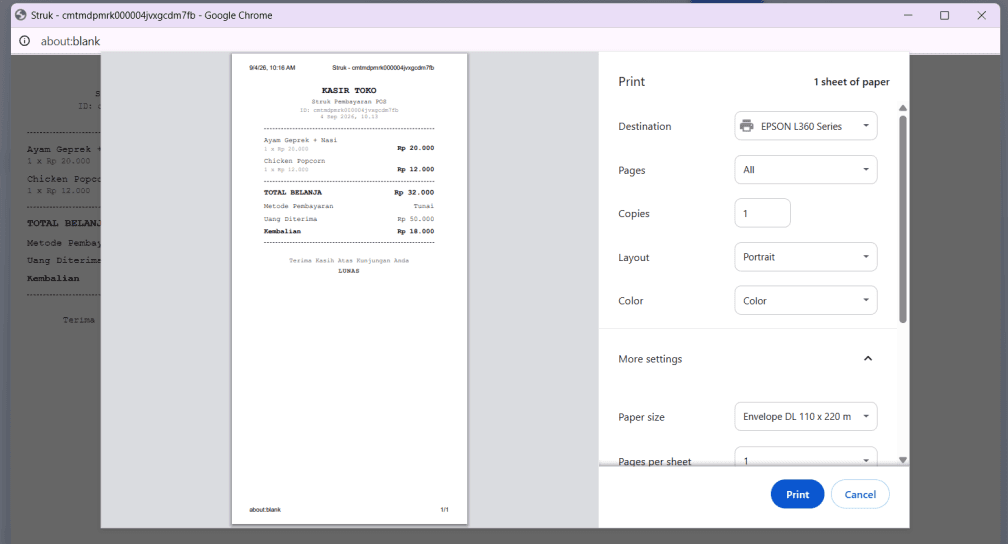Minimize the Chrome window

(908, 15)
